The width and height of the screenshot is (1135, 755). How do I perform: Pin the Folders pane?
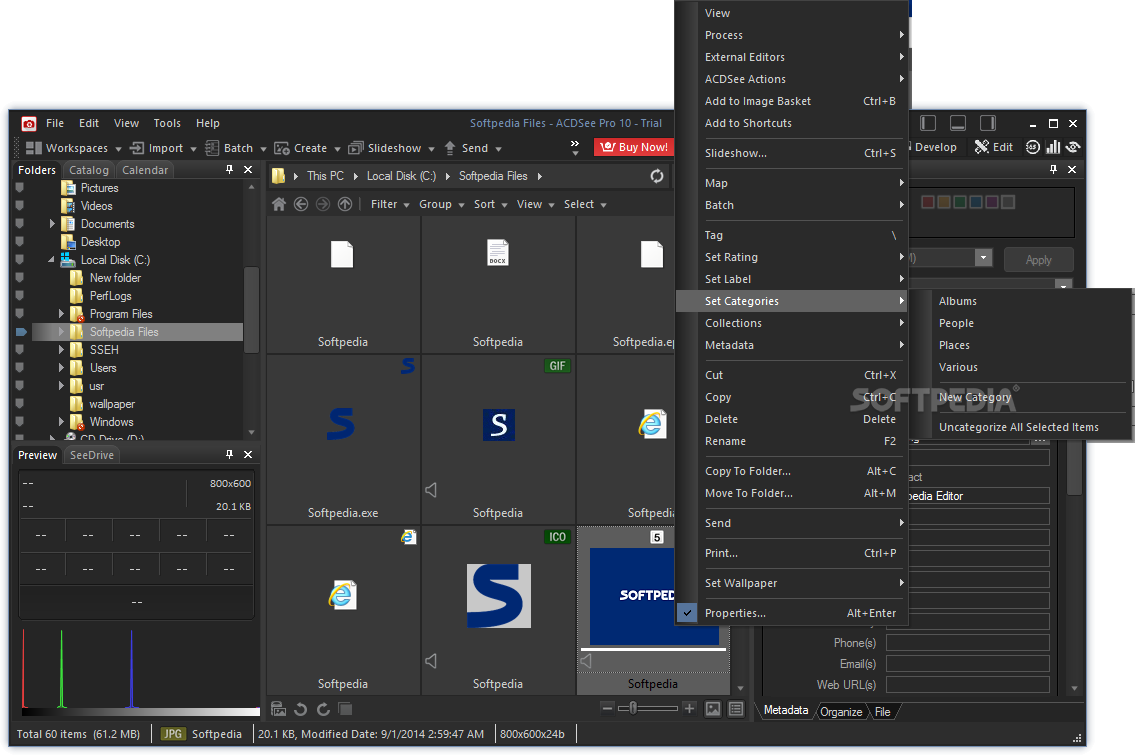pyautogui.click(x=229, y=169)
